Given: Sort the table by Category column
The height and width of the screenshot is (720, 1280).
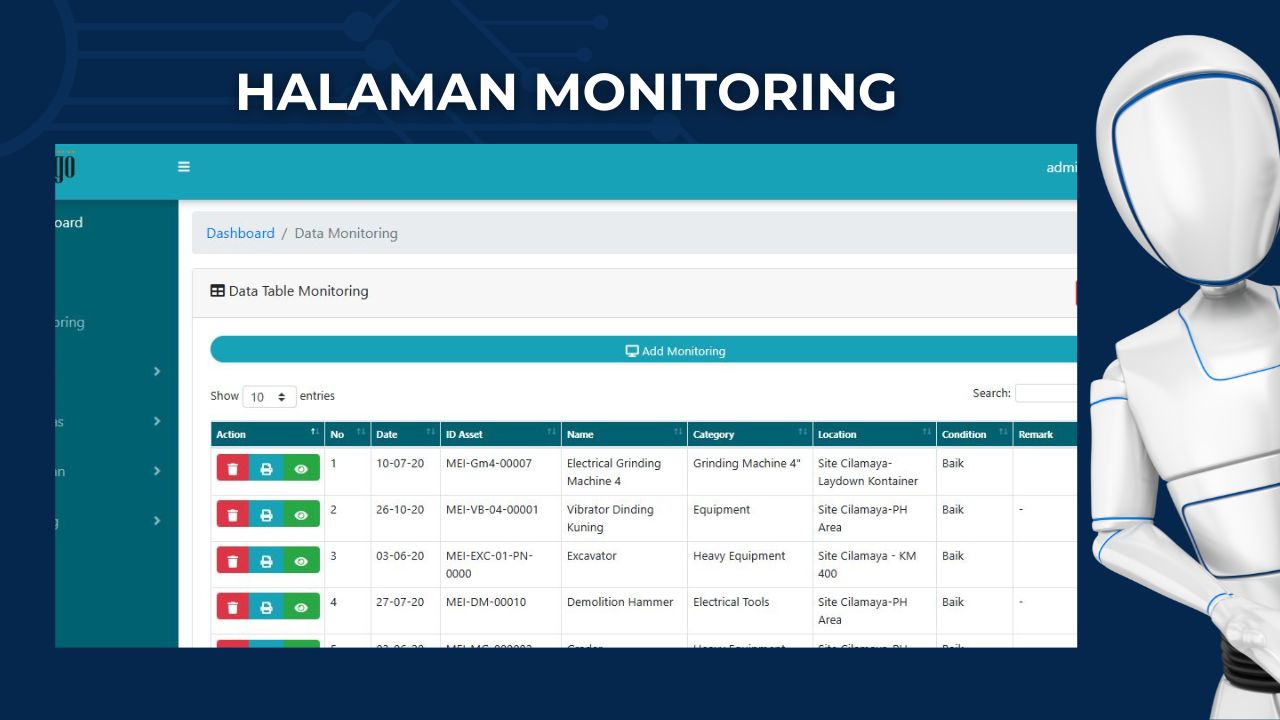Looking at the screenshot, I should click(x=749, y=434).
